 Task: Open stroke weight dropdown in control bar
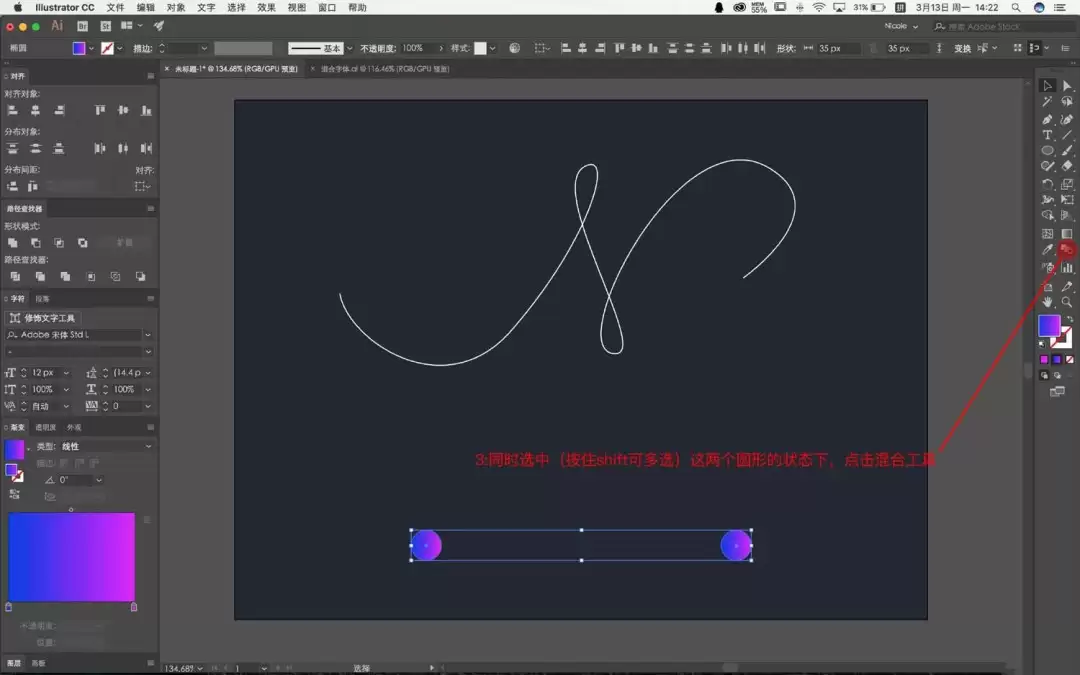[203, 48]
